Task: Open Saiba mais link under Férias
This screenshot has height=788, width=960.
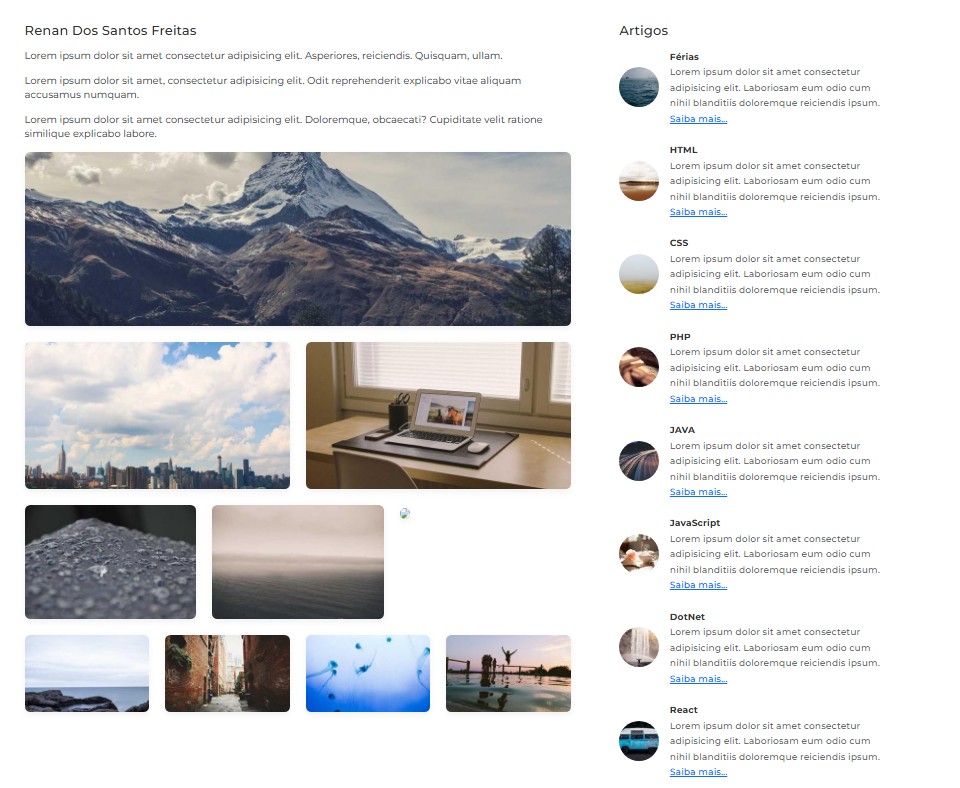Action: [x=698, y=119]
